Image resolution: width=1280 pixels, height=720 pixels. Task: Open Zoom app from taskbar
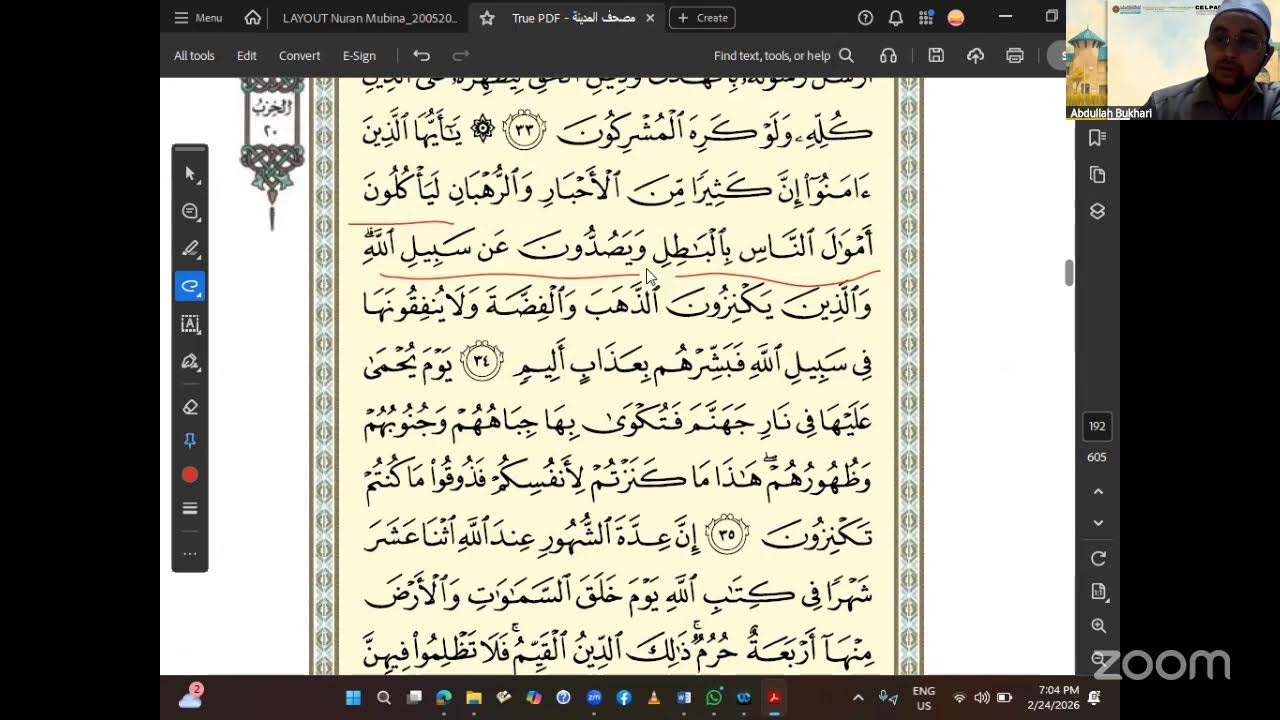coord(594,698)
